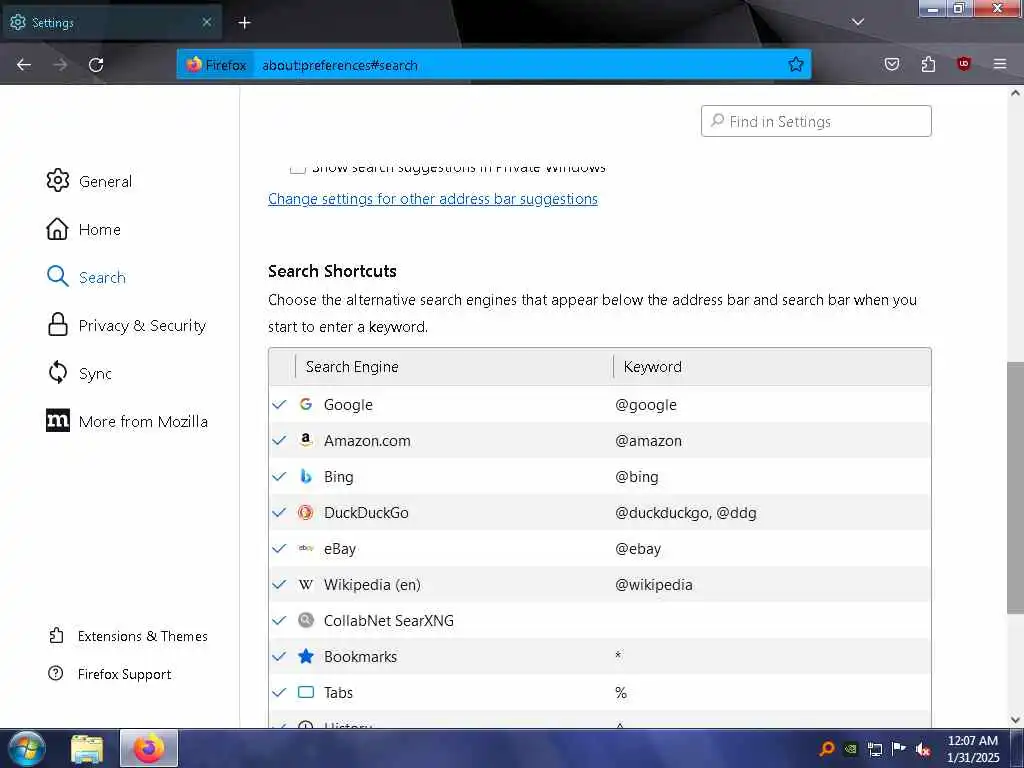
Task: Focus the Find in Settings field
Action: click(816, 121)
